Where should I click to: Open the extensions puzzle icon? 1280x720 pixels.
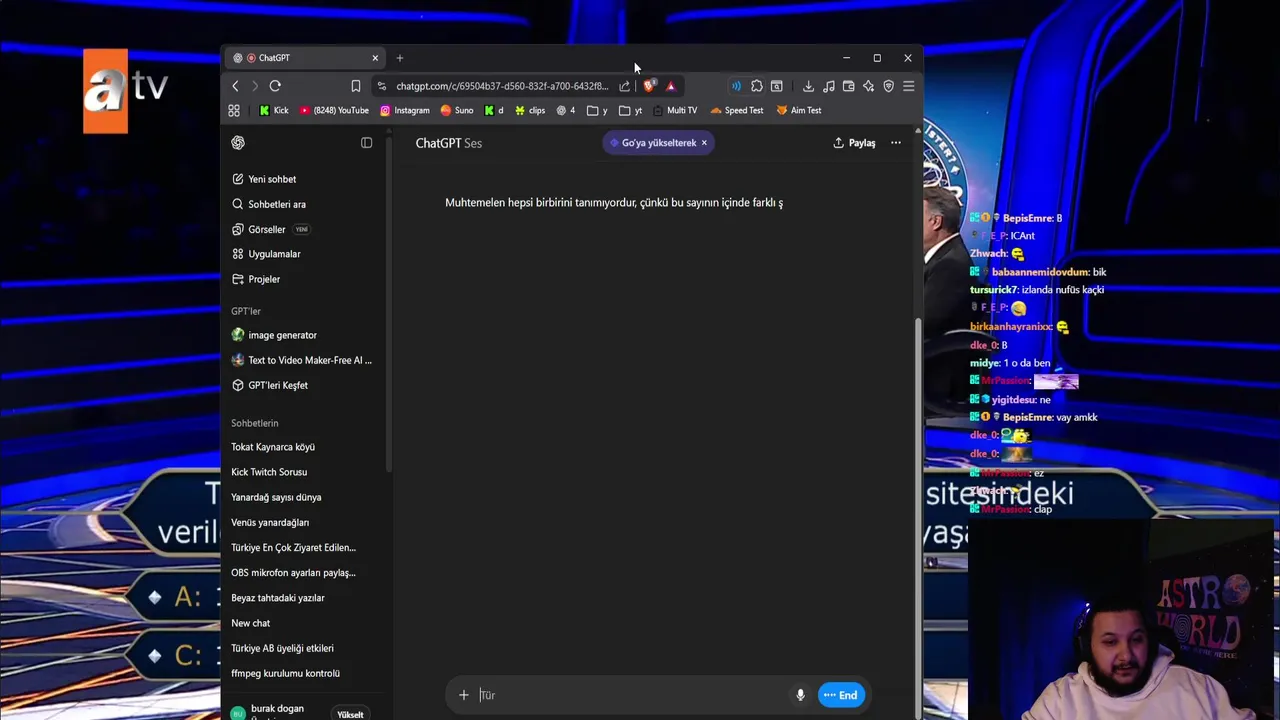[x=757, y=86]
